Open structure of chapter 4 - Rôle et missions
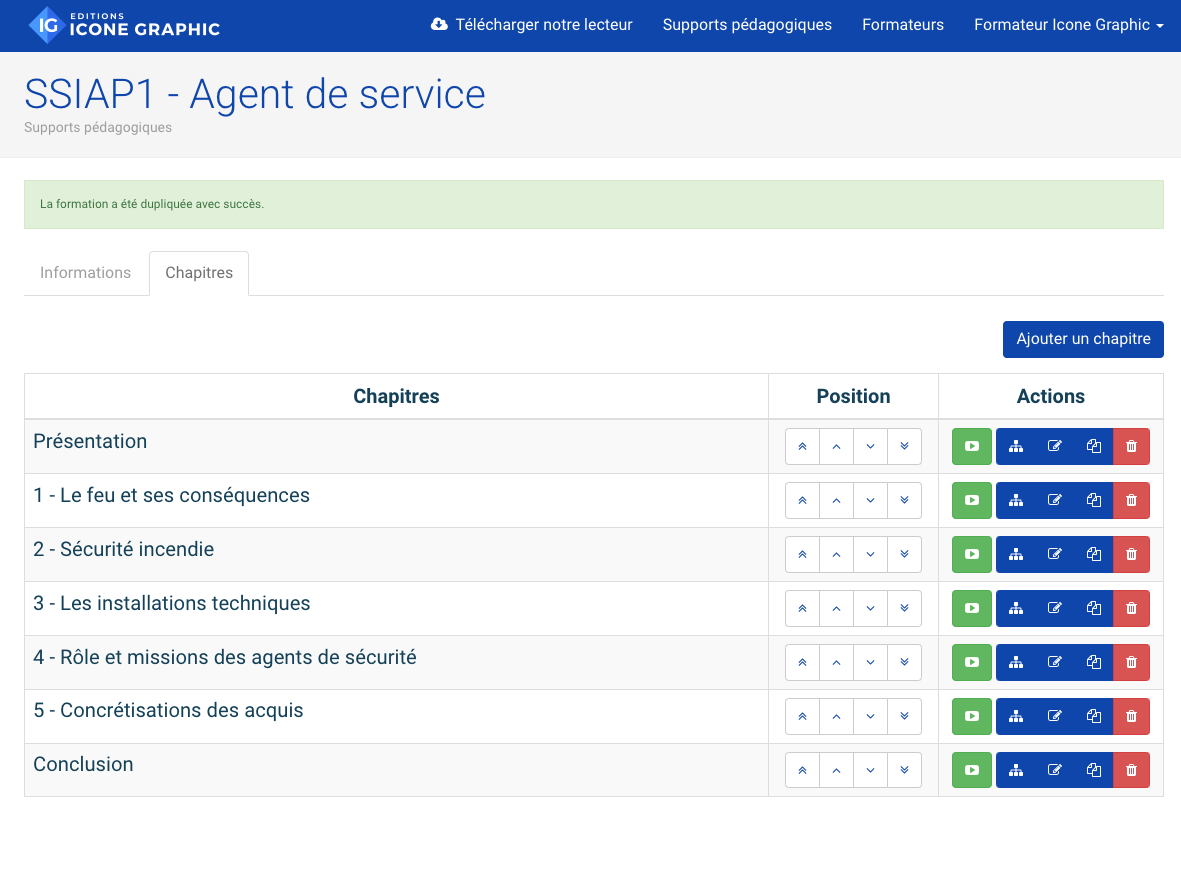 pyautogui.click(x=1016, y=663)
